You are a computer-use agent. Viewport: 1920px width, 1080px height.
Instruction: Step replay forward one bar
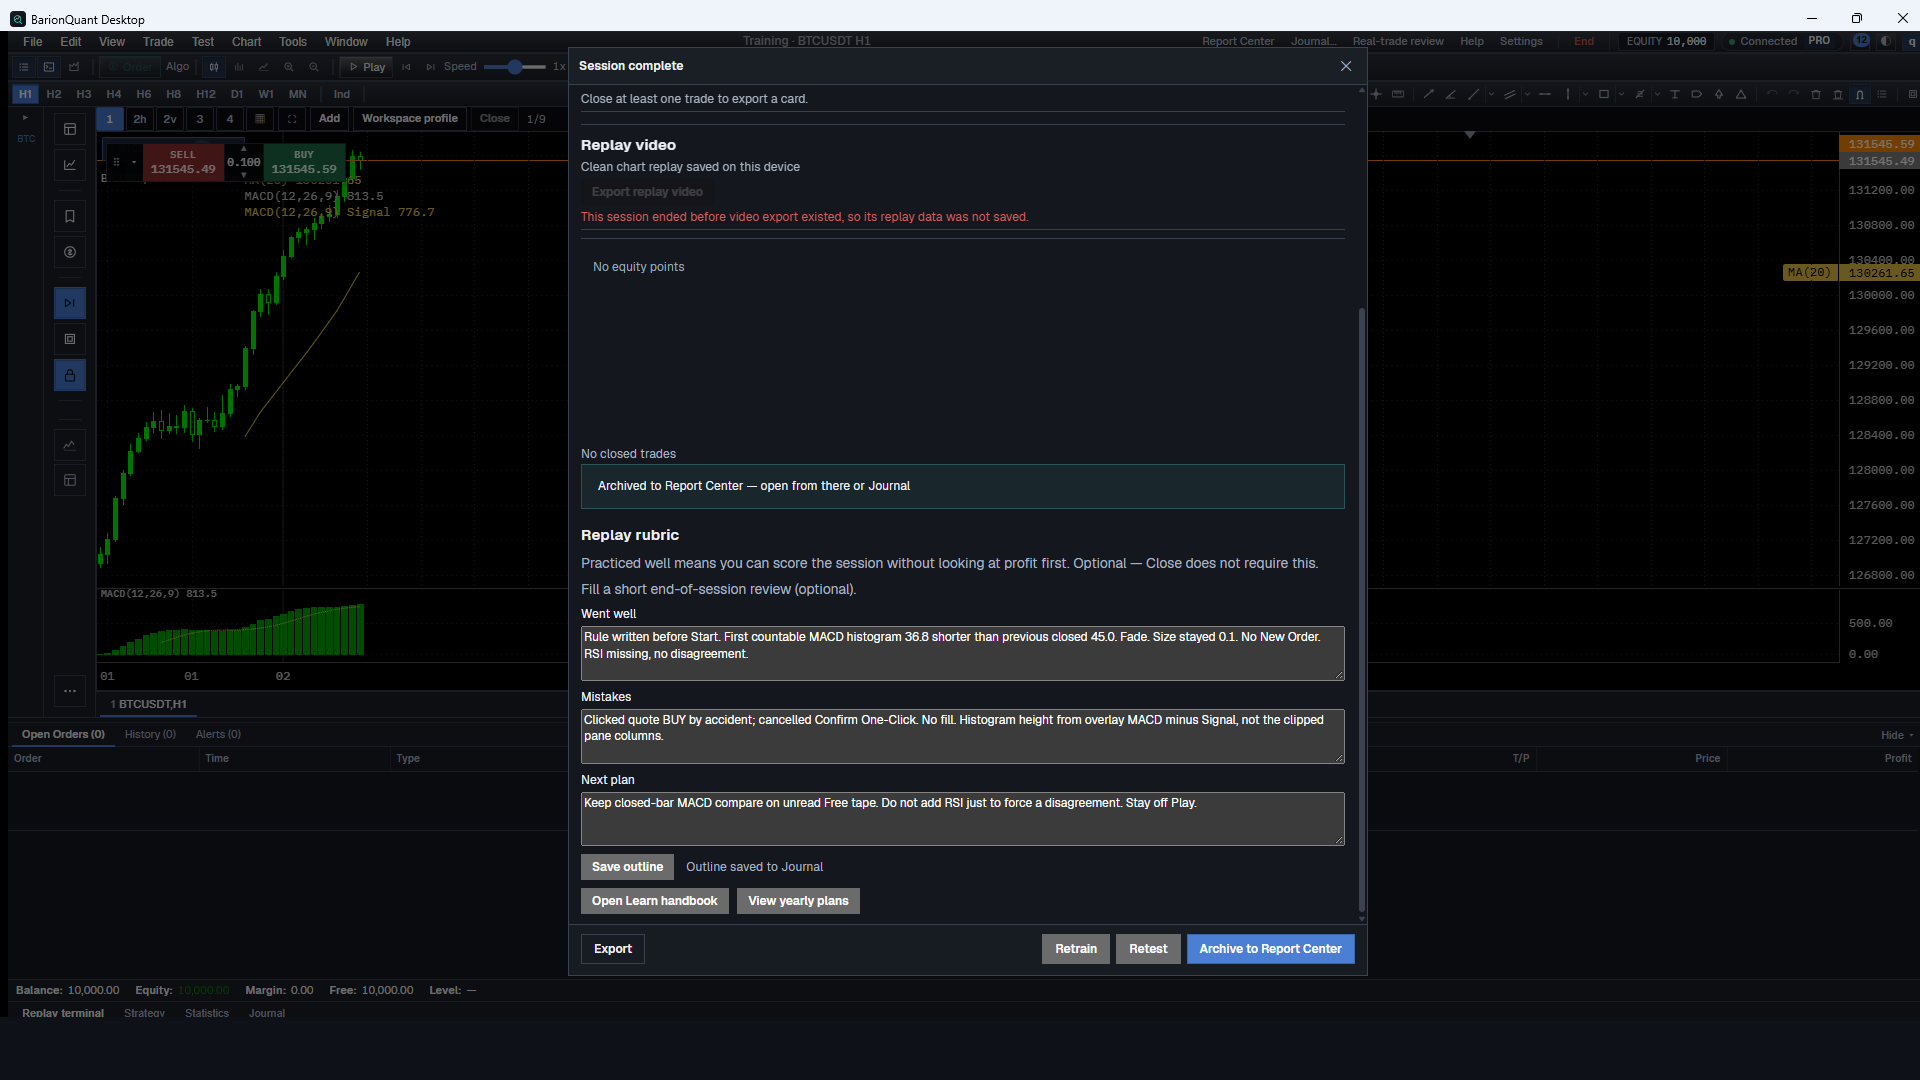(431, 67)
